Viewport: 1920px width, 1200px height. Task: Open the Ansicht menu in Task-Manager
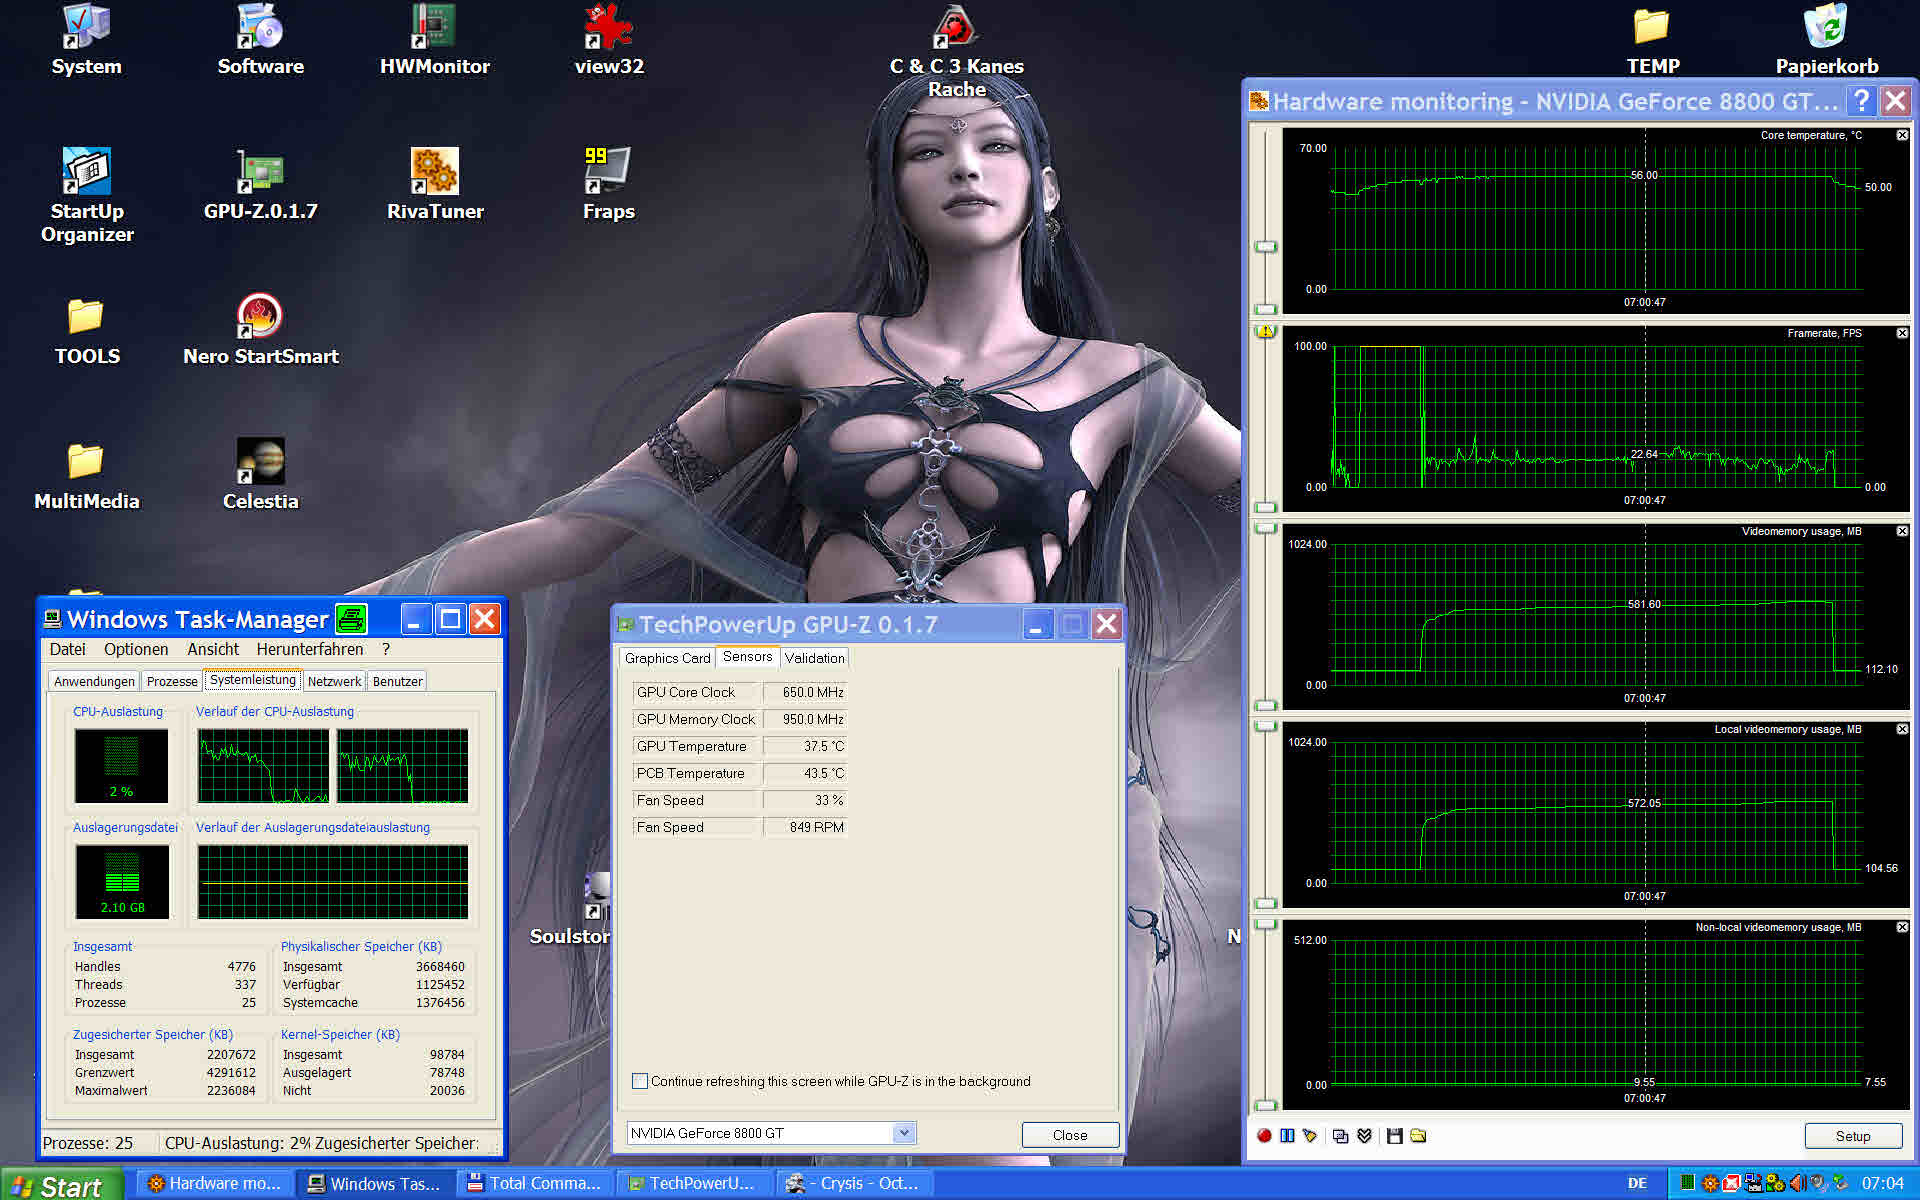coord(212,649)
